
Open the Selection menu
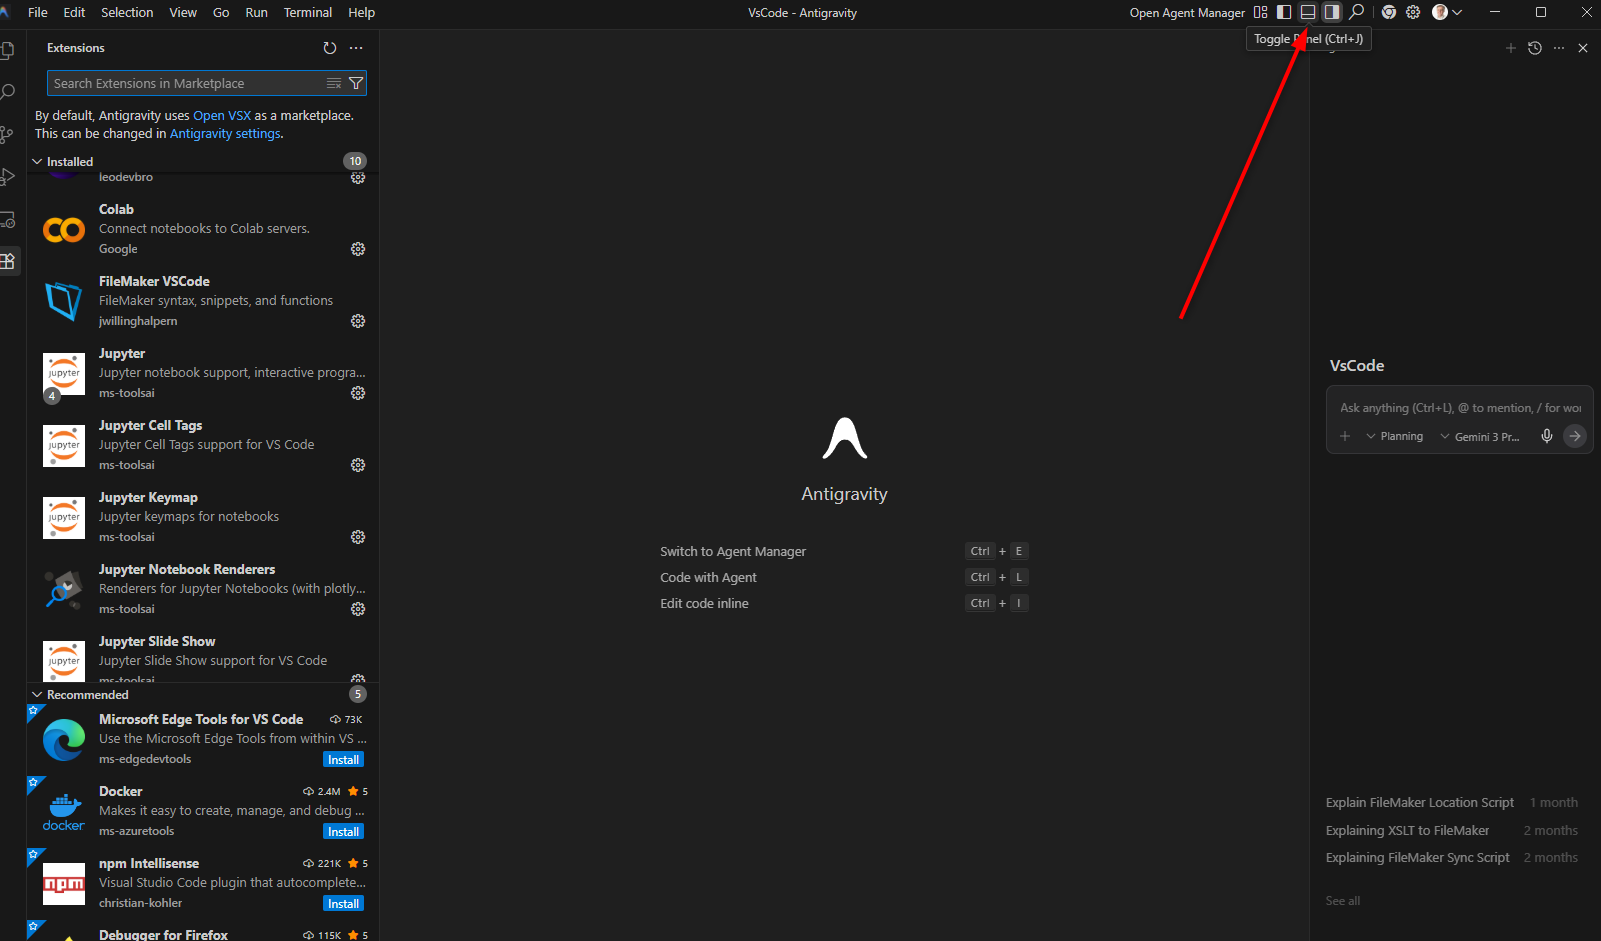click(x=127, y=12)
